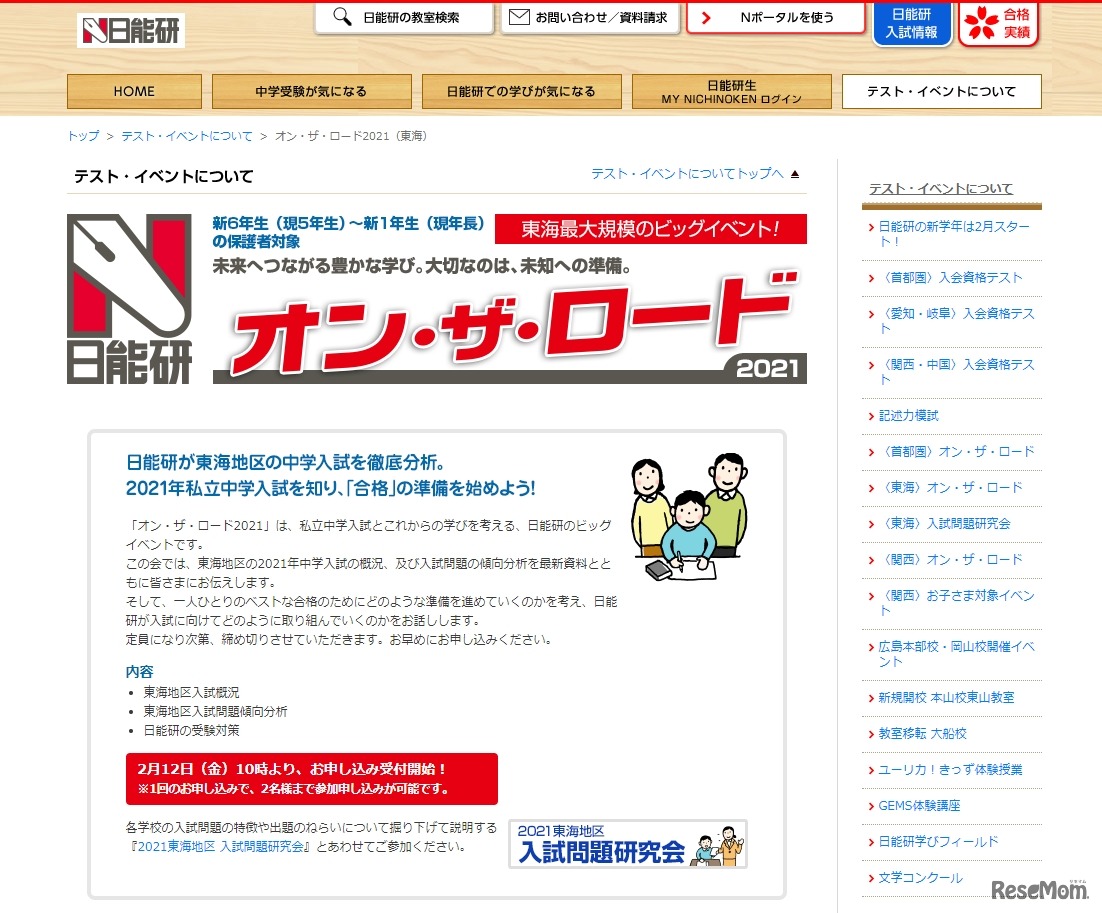
Task: Open 〈関西・中国〉入会資格テスト sidebar link
Action: (957, 372)
